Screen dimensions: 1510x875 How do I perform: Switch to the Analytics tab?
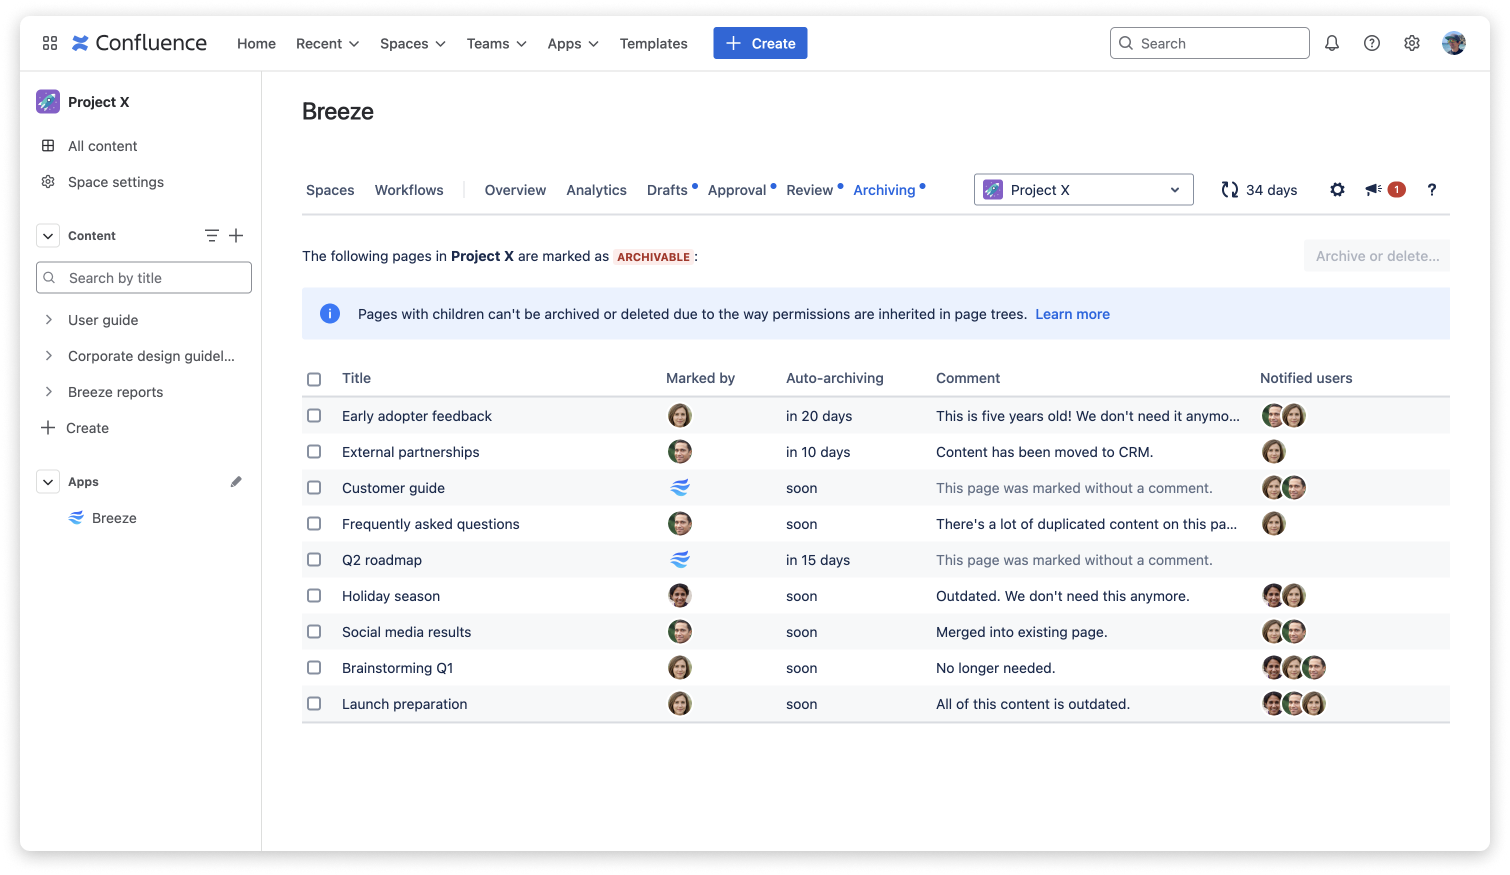click(x=596, y=190)
